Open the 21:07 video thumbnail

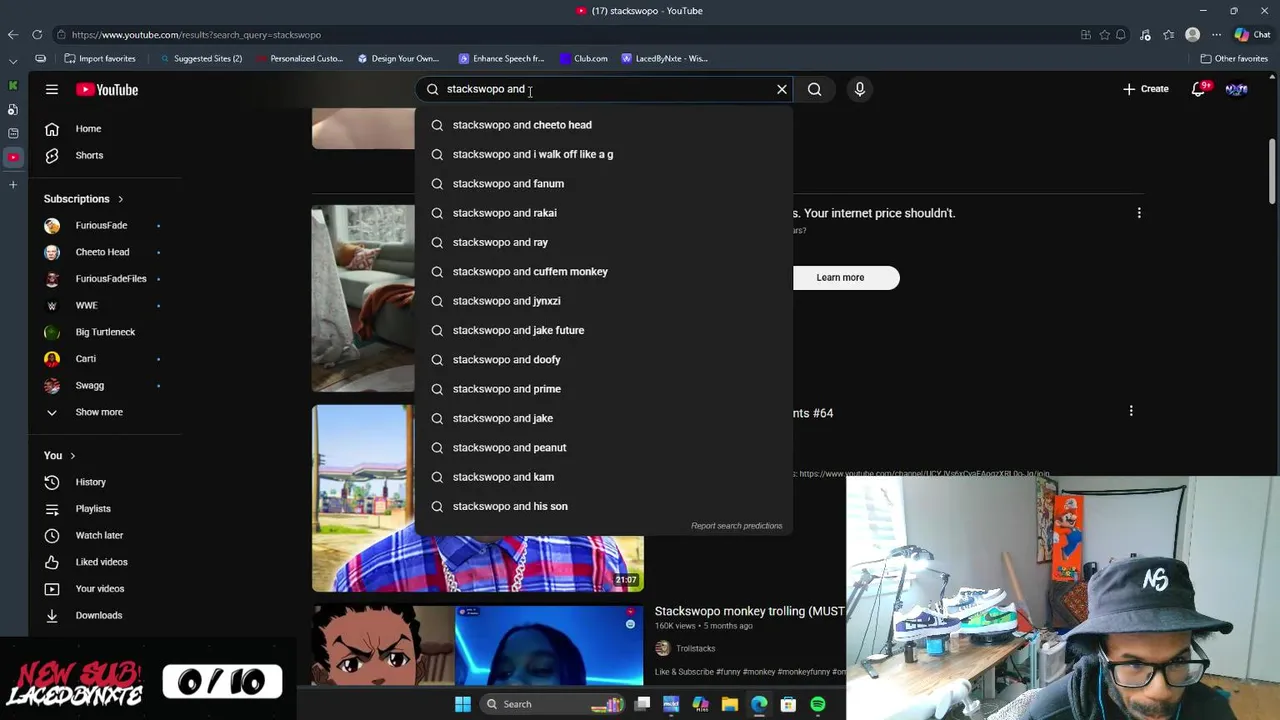pos(478,498)
